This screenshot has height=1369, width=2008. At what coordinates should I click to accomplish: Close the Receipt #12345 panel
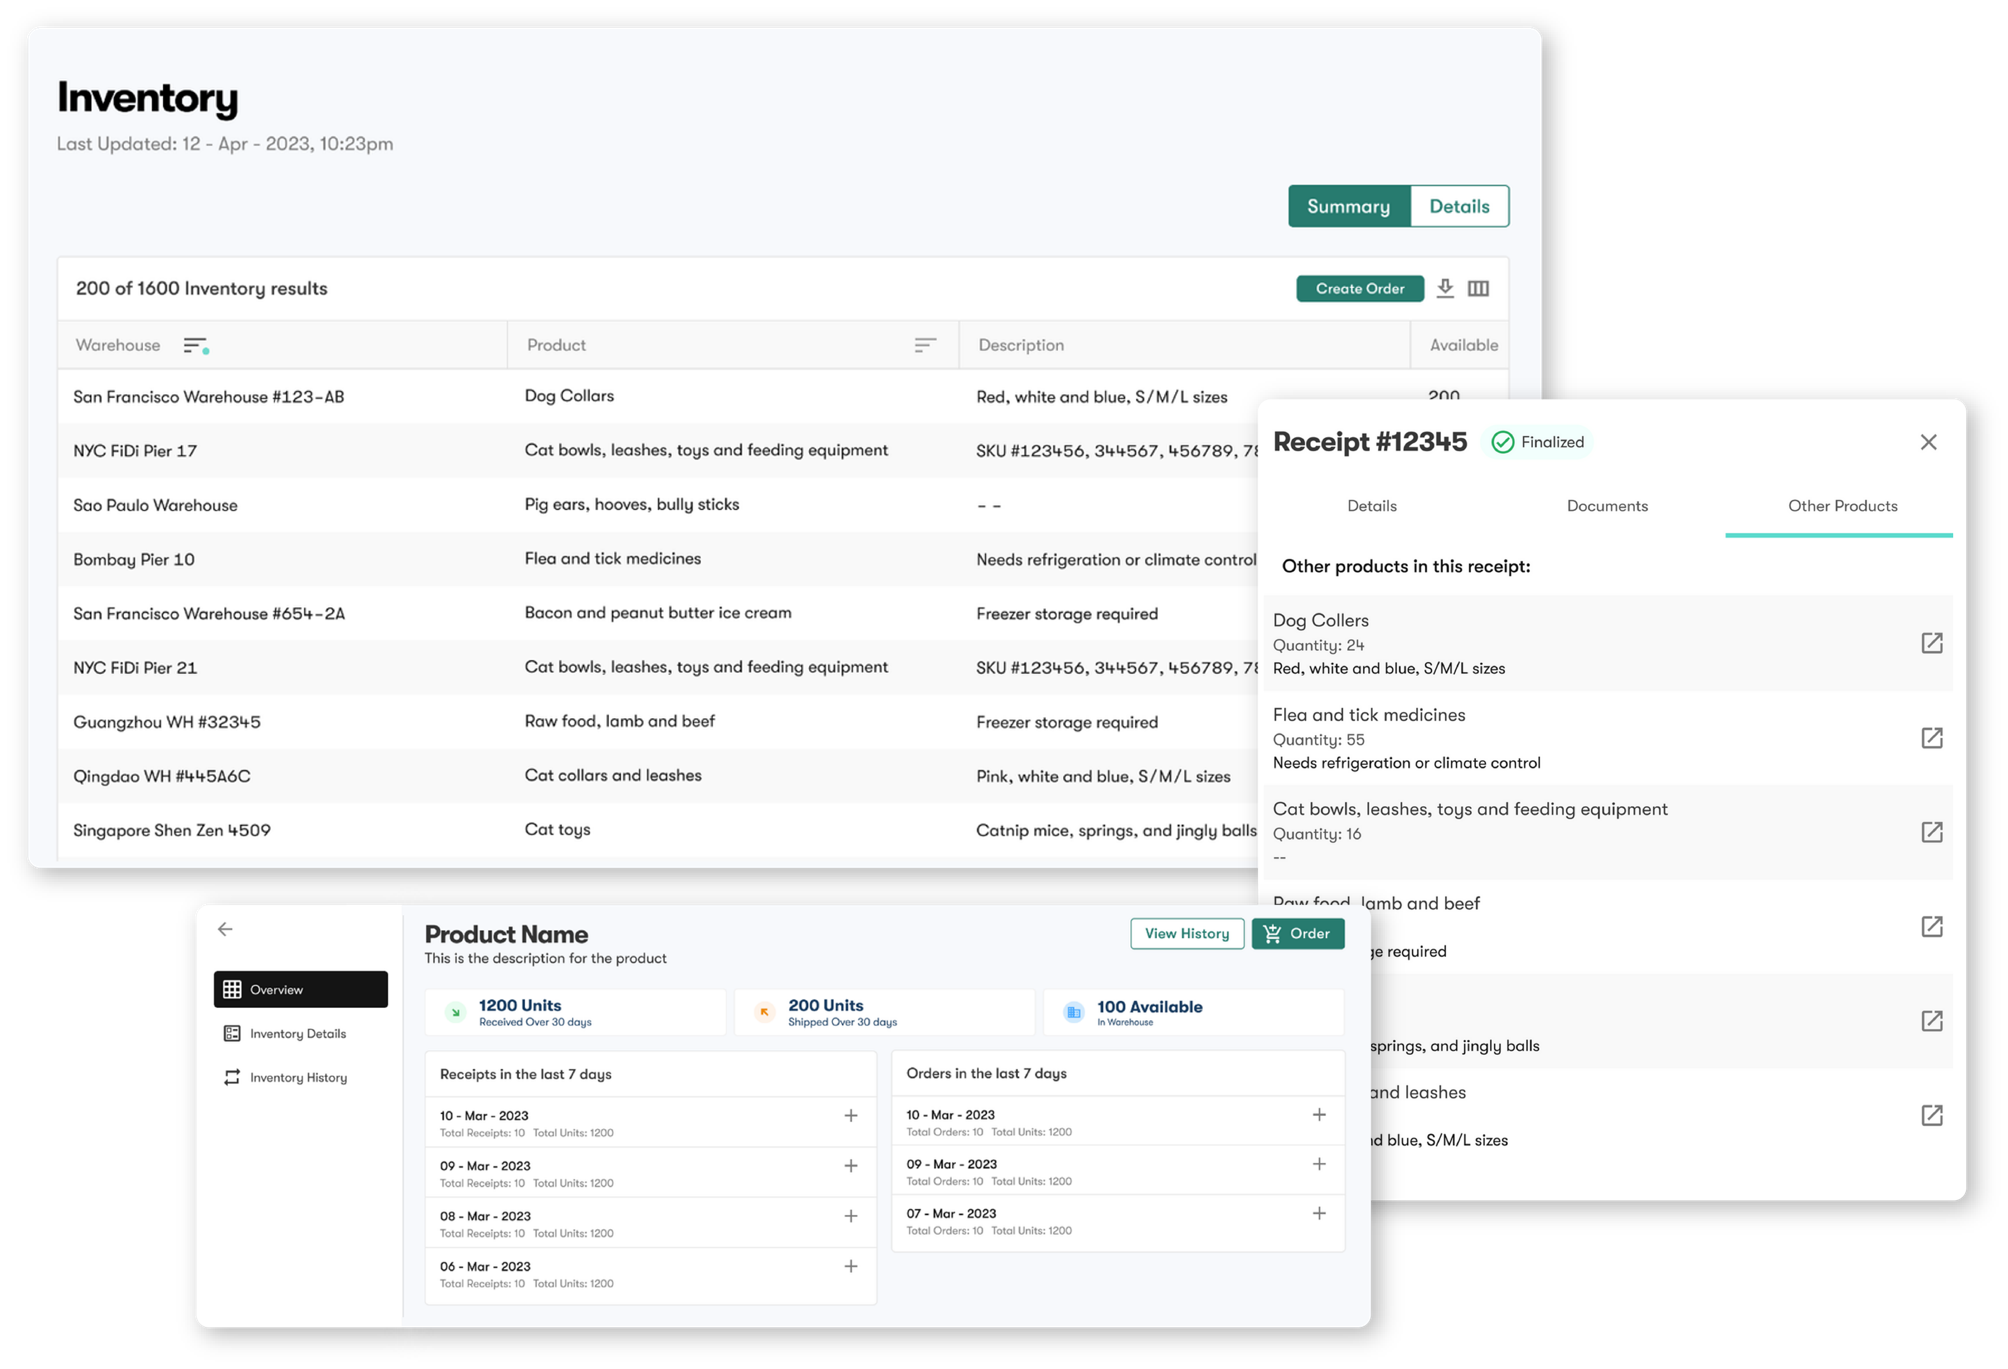pyautogui.click(x=1928, y=442)
